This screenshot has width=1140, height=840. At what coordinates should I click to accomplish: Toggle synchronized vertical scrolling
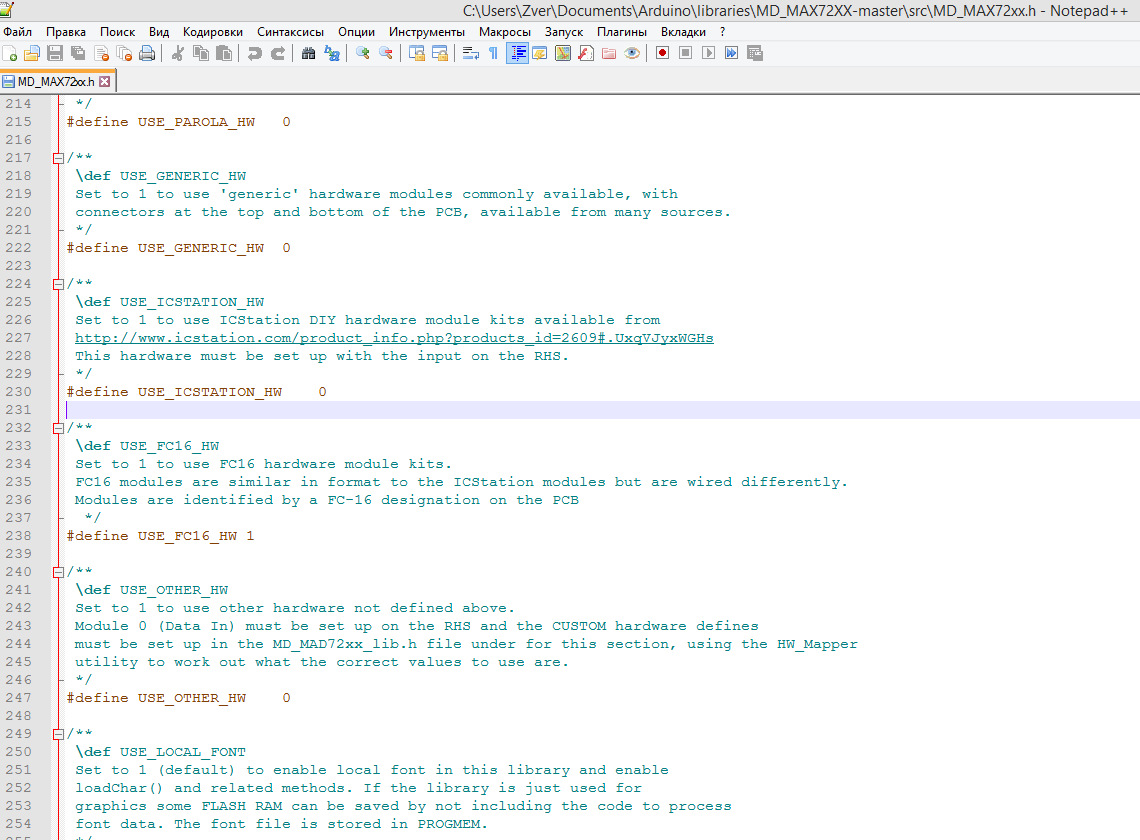pos(417,53)
